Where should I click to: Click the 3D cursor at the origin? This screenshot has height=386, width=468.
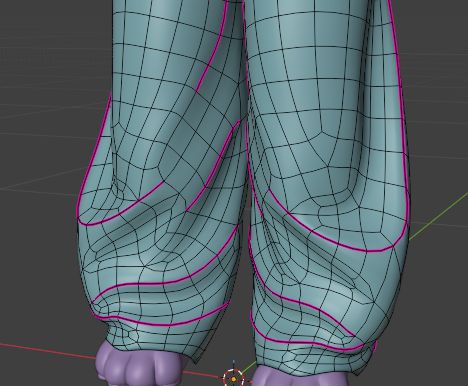pyautogui.click(x=234, y=378)
